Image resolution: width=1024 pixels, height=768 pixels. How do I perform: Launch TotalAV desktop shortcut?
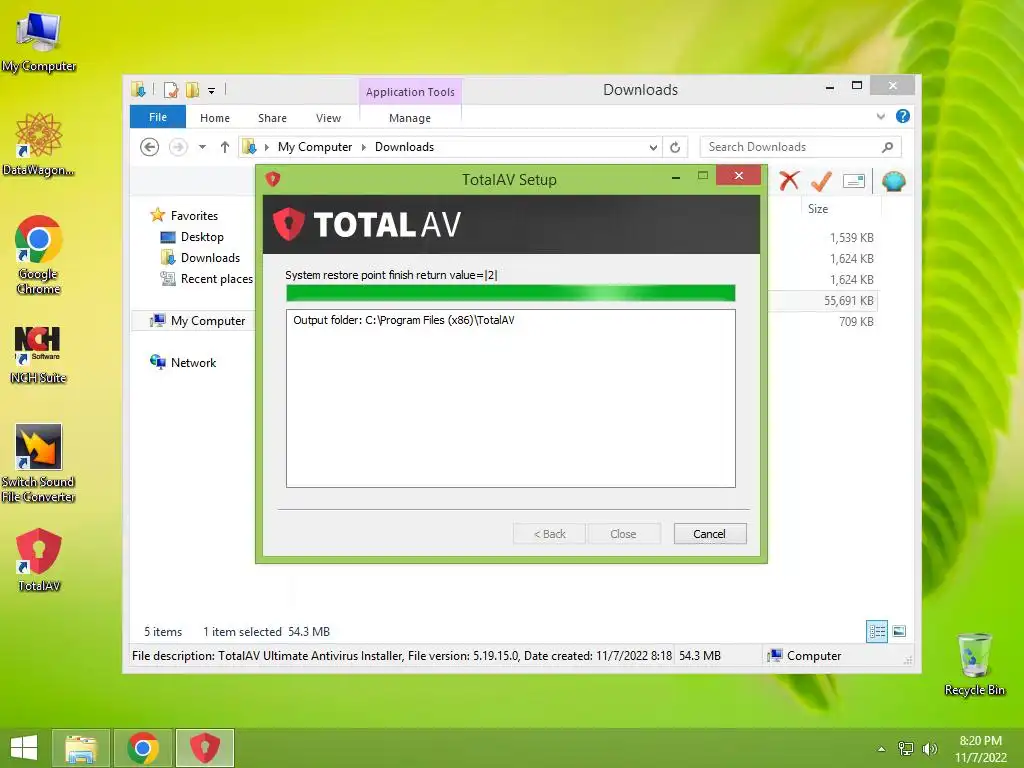click(x=39, y=560)
